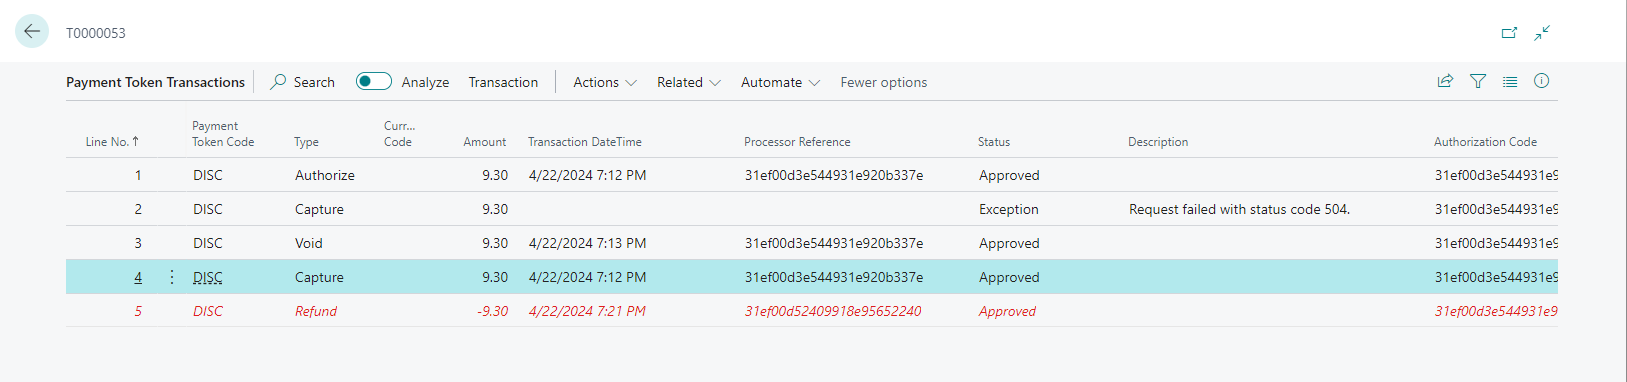Expand the Related menu
The height and width of the screenshot is (382, 1627).
click(x=689, y=82)
